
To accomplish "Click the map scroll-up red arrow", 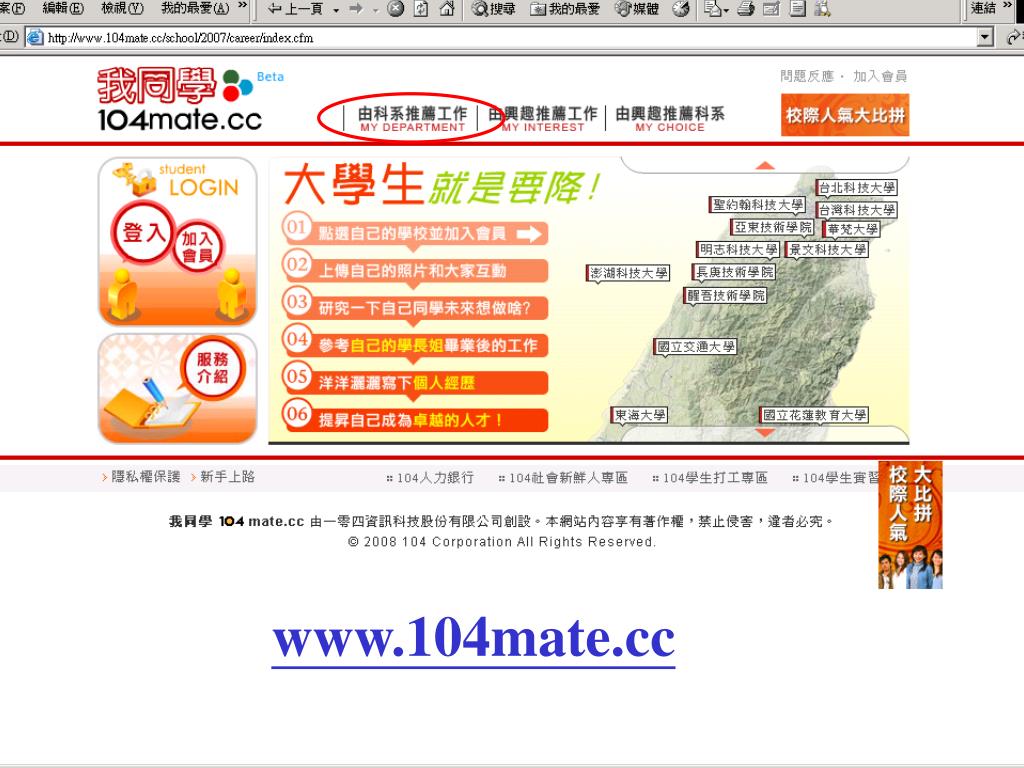I will click(765, 165).
